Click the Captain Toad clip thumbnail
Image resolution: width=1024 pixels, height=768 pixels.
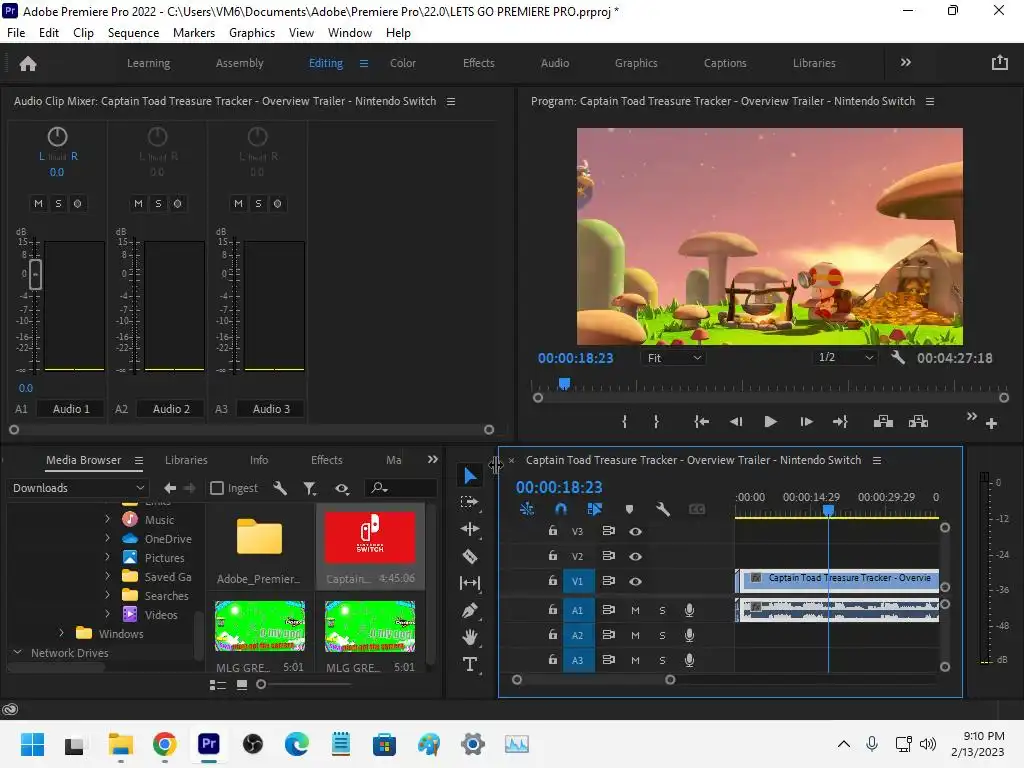(x=370, y=538)
